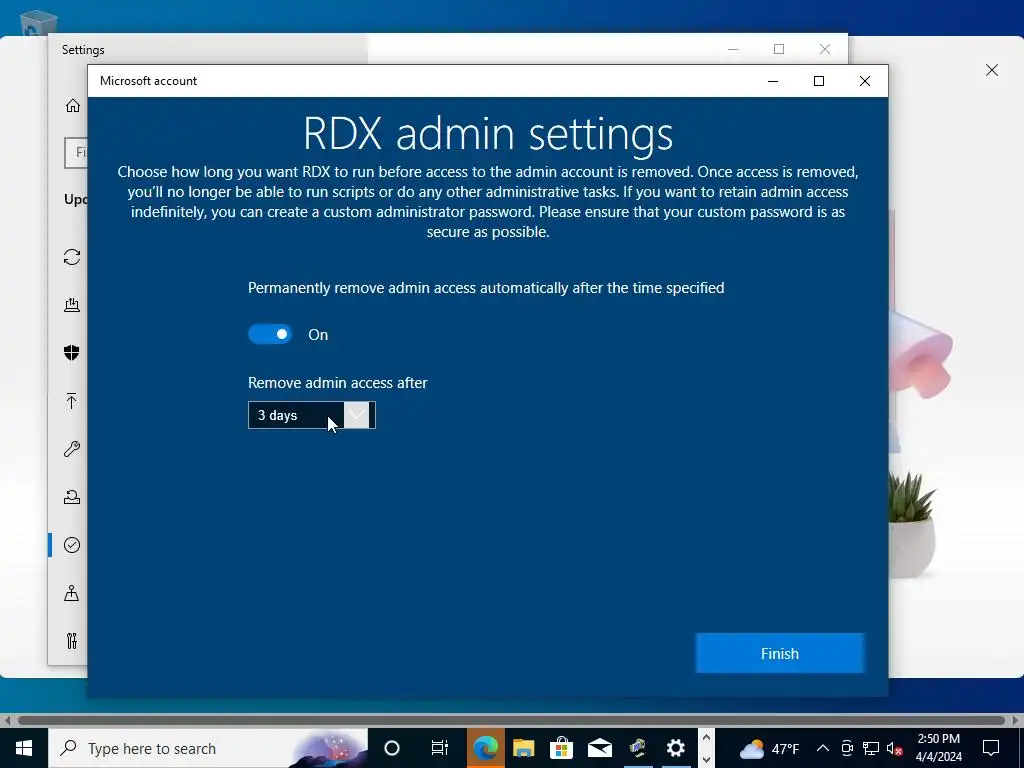This screenshot has height=768, width=1024.
Task: Click taskbar toolbar up arrow
Action: (706, 738)
